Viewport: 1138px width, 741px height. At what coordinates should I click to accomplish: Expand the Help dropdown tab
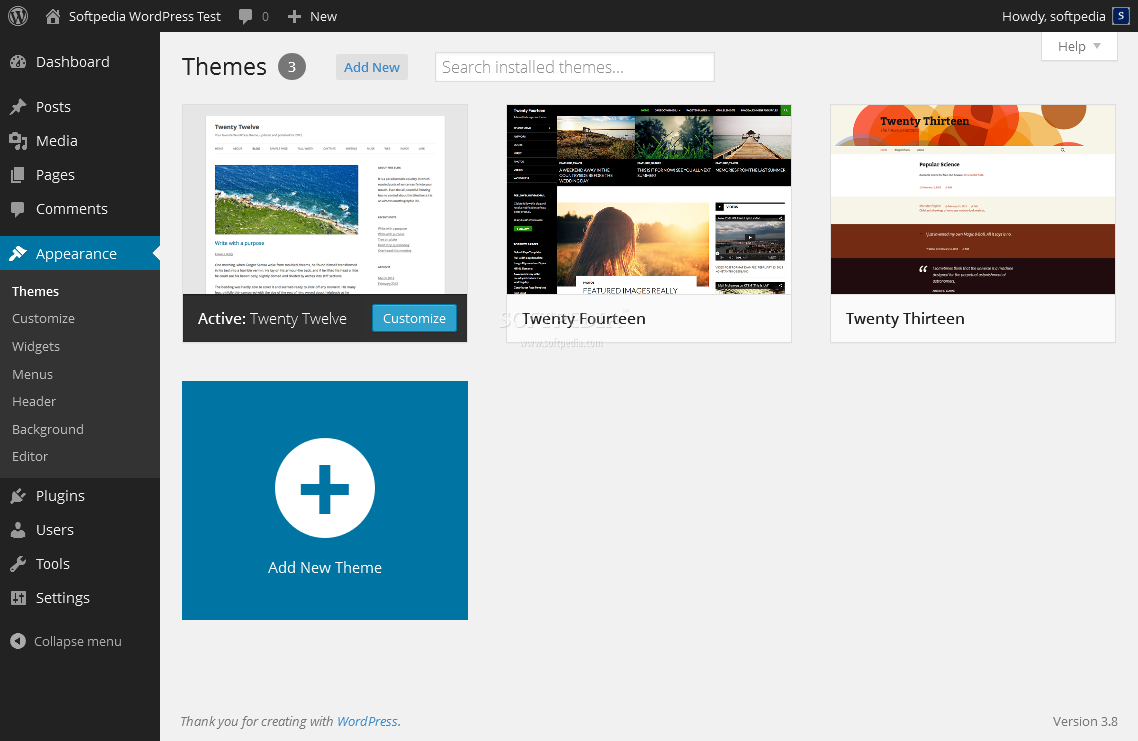tap(1079, 46)
